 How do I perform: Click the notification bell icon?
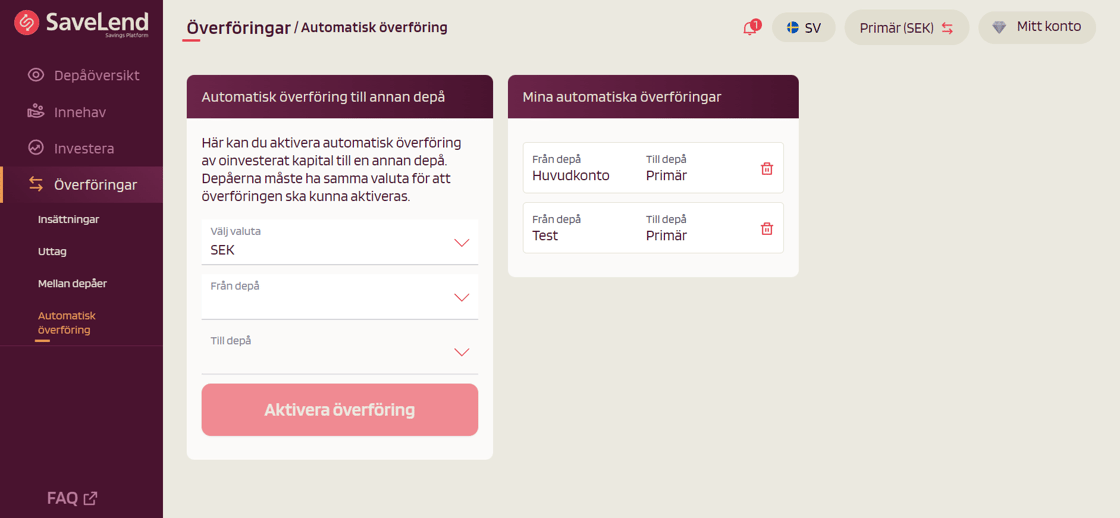point(750,28)
